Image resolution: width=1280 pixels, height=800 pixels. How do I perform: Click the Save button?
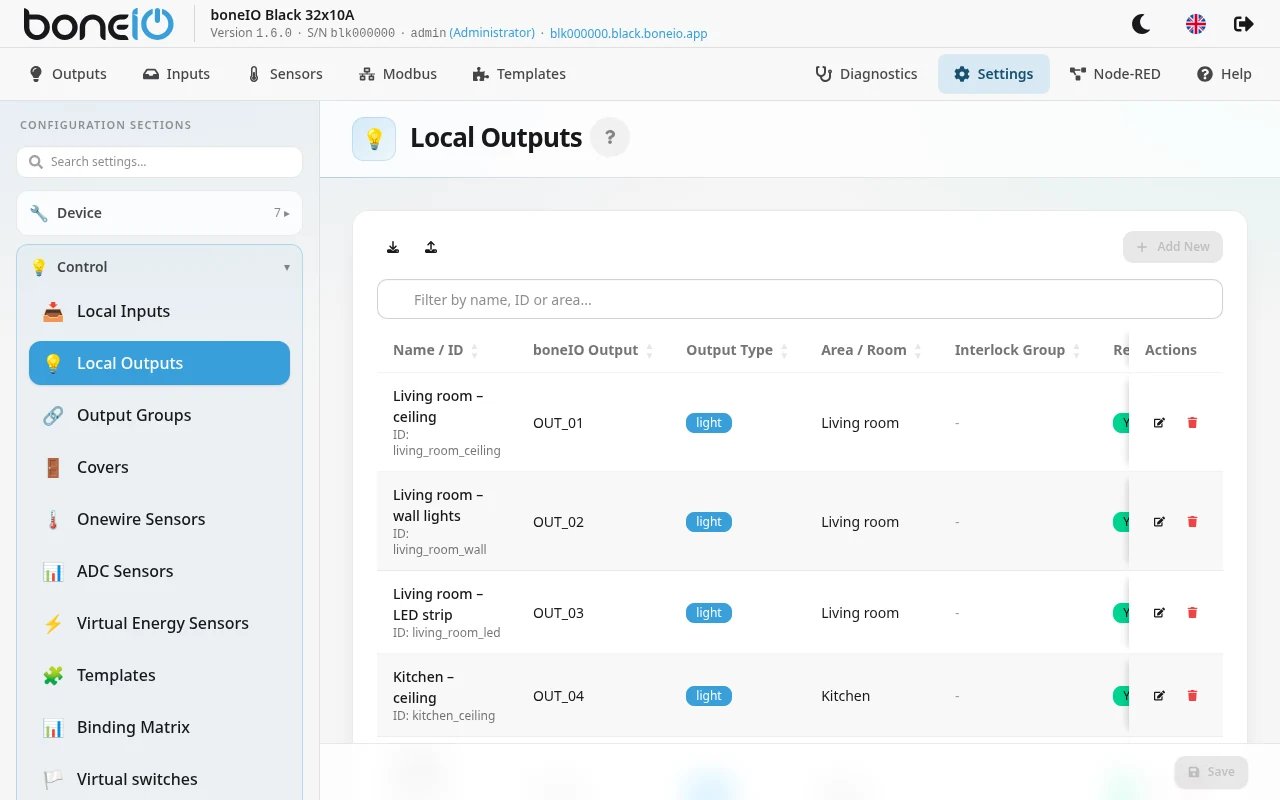1211,772
